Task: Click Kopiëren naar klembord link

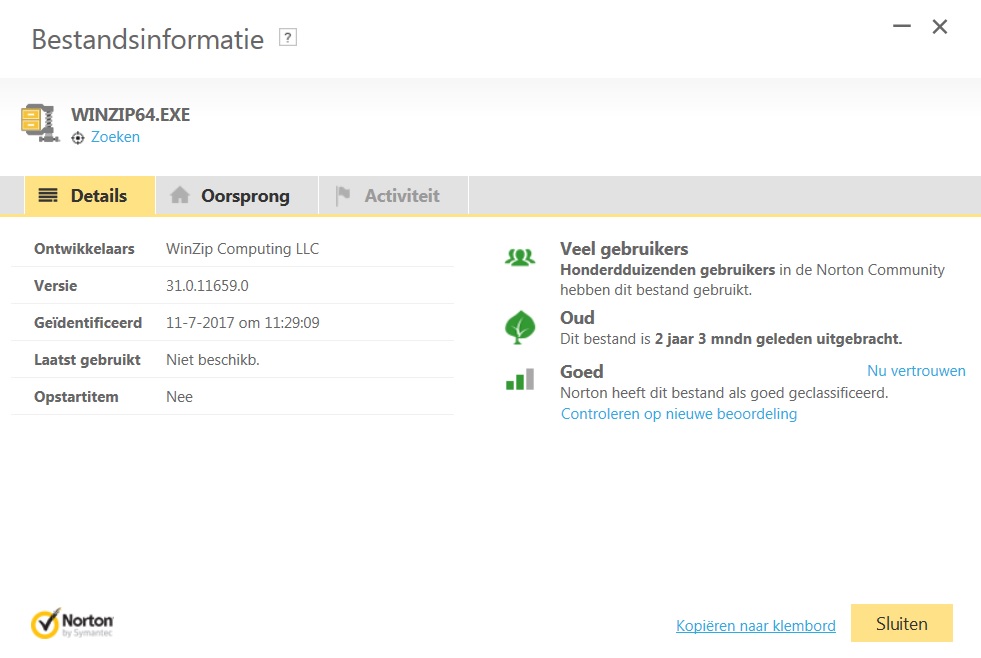Action: click(755, 626)
